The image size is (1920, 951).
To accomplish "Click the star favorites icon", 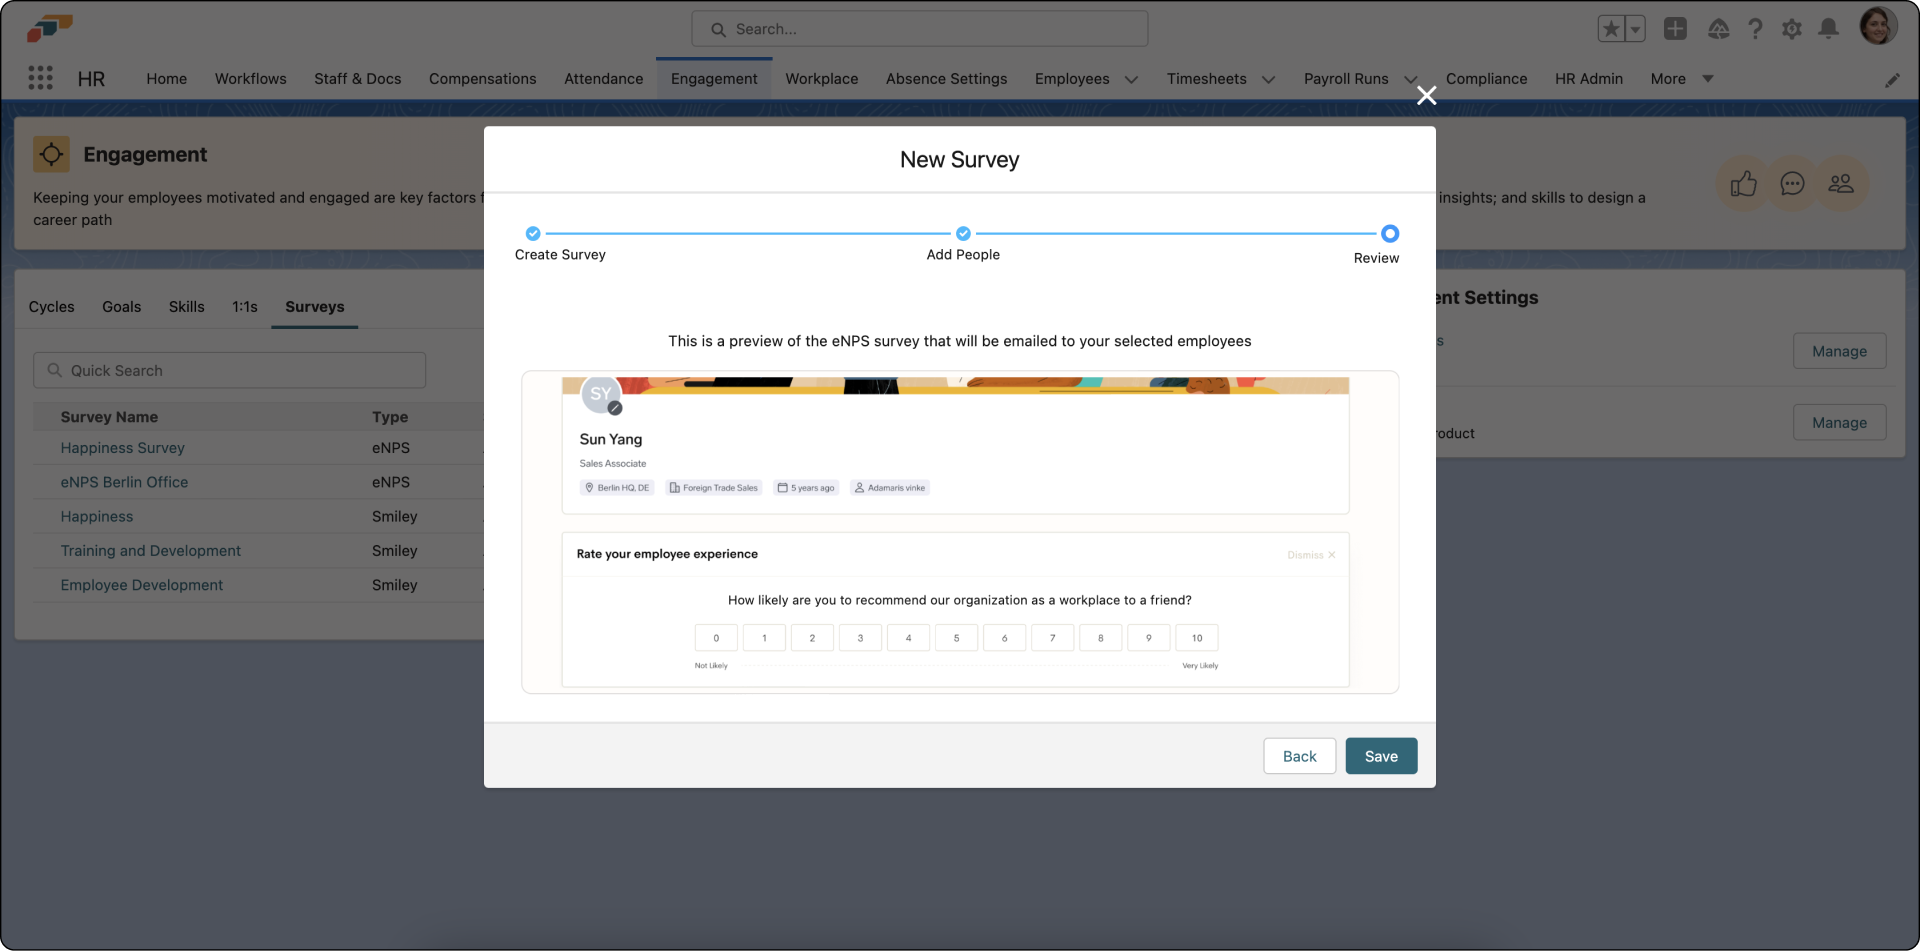I will [x=1611, y=29].
